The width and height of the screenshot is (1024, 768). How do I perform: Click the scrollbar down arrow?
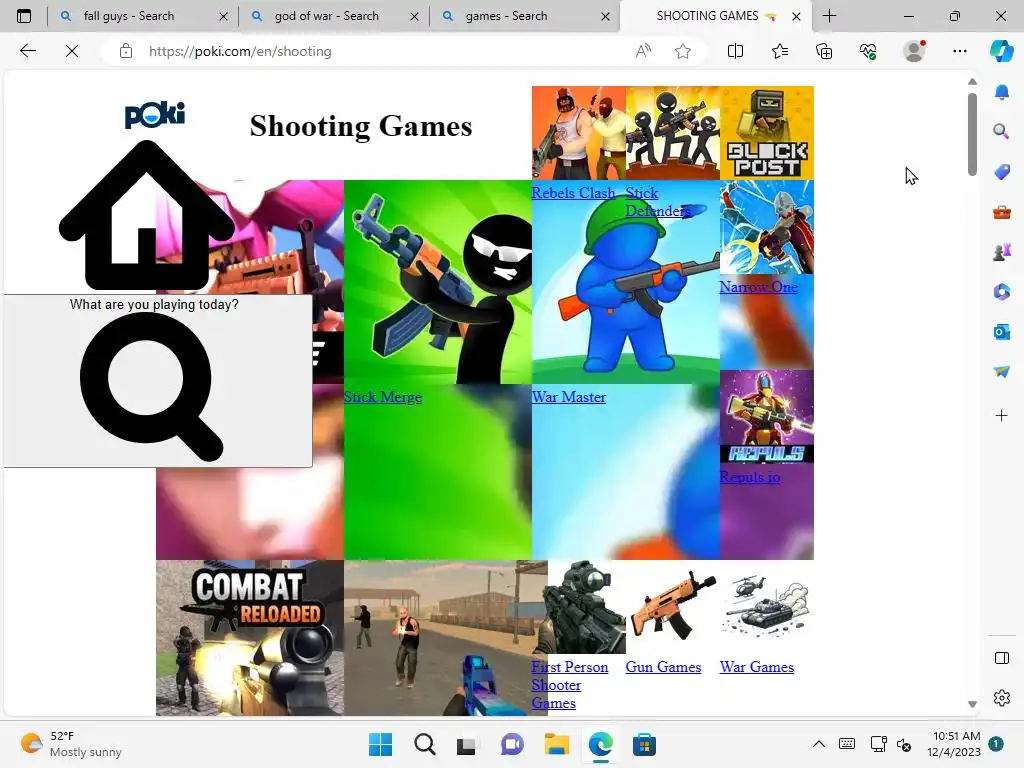click(x=972, y=704)
